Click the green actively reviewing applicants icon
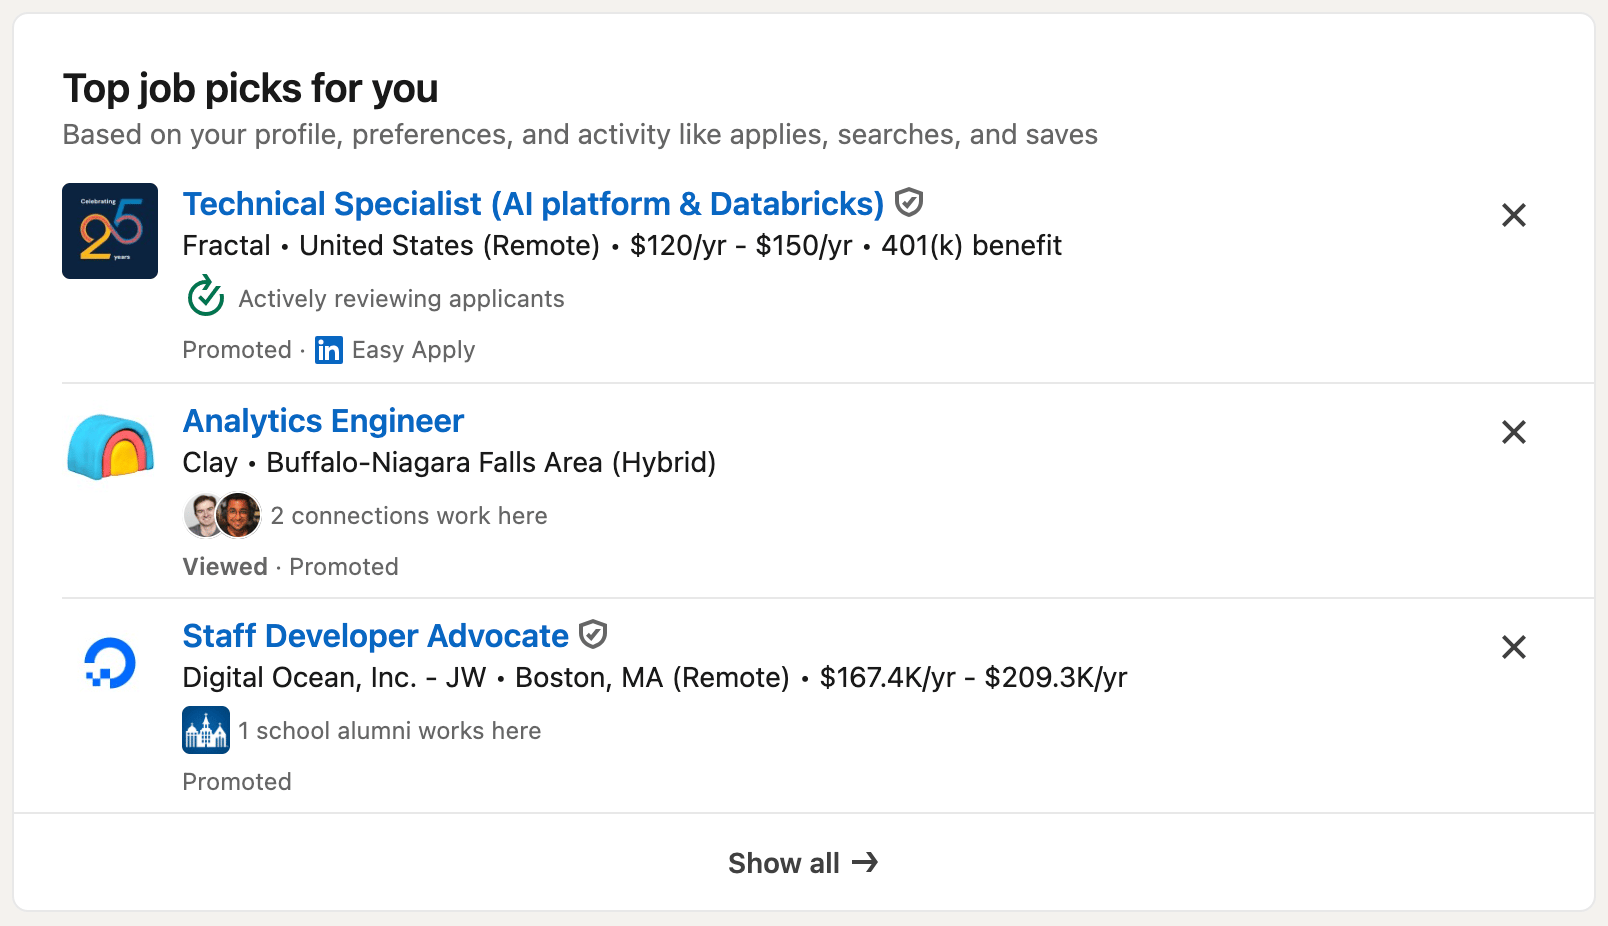This screenshot has width=1608, height=926. pos(206,296)
